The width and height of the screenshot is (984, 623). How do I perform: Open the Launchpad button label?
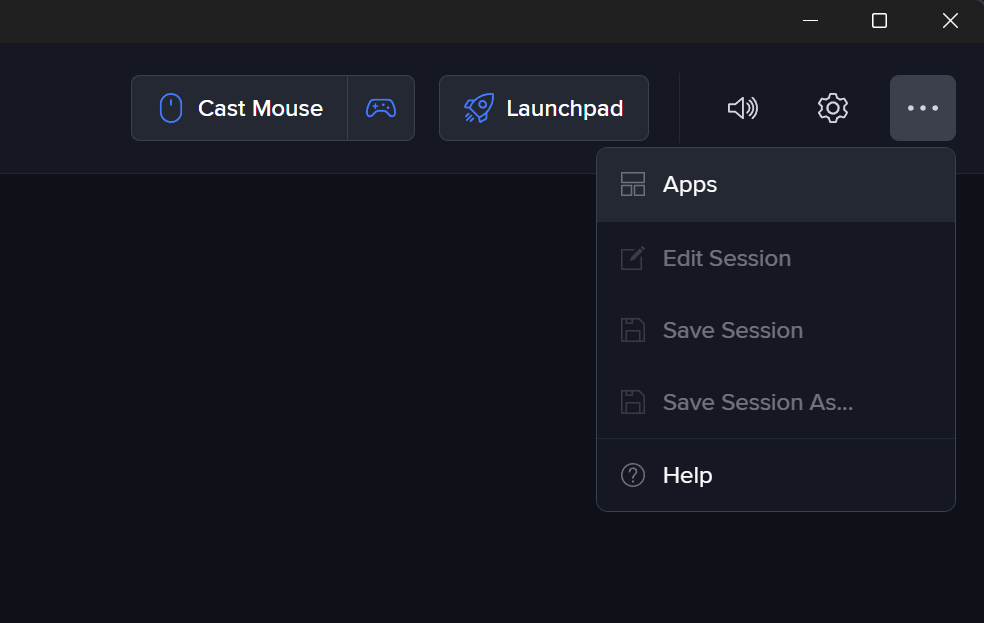[564, 108]
